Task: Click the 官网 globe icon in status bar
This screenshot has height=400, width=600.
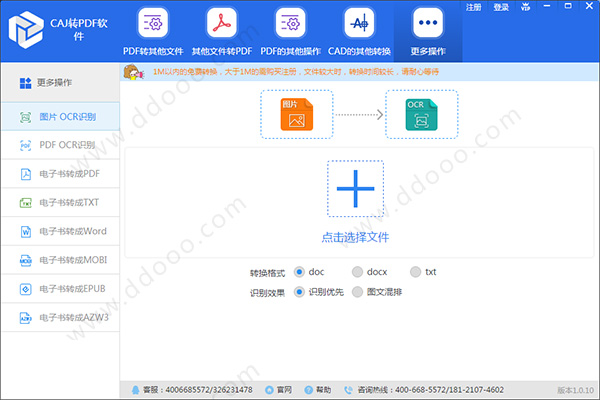Action: tap(269, 390)
